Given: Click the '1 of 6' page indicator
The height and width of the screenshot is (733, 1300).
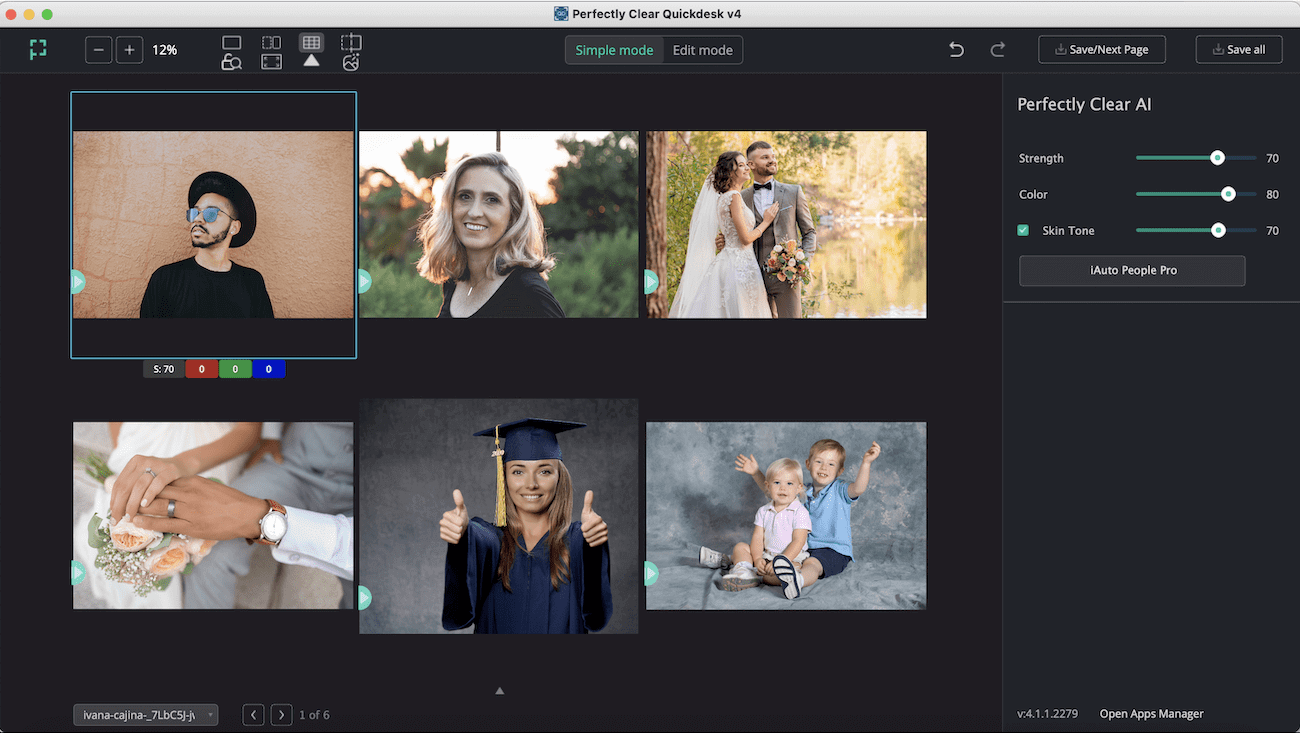Looking at the screenshot, I should [x=314, y=715].
